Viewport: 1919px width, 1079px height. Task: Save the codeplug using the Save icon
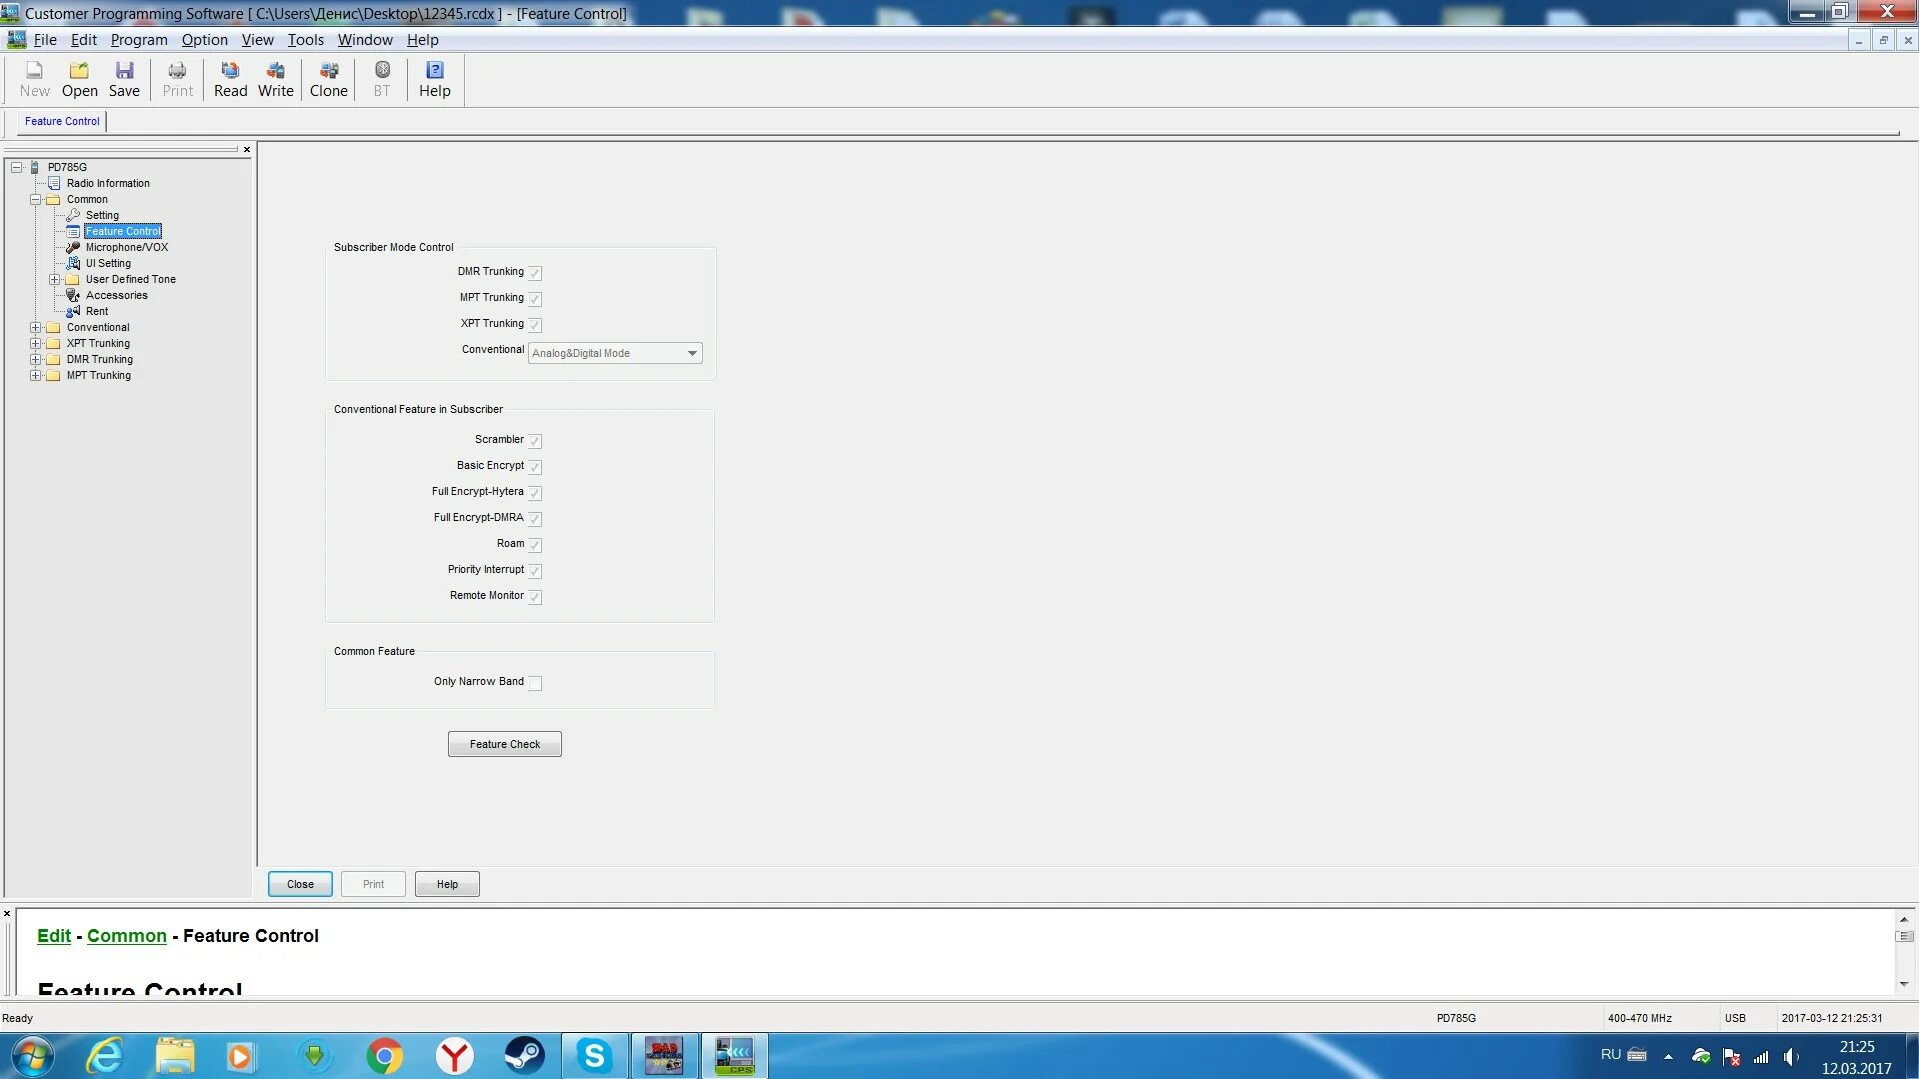[124, 79]
